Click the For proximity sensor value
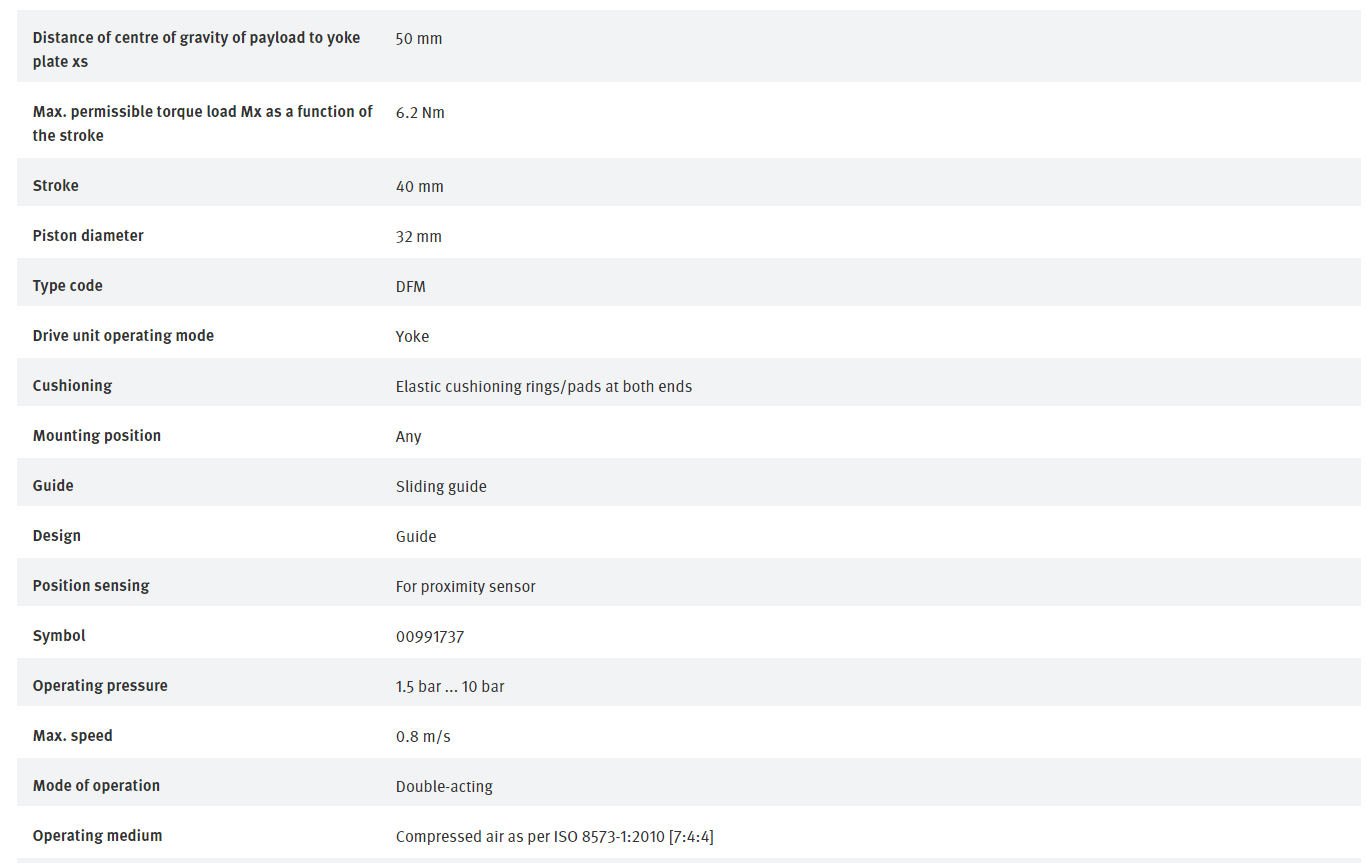The width and height of the screenshot is (1370, 863). [465, 587]
